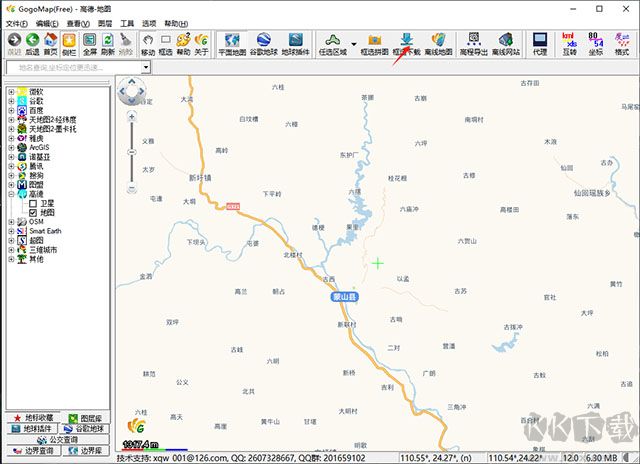Click the Refresh (刷新) toolbar icon

point(108,44)
